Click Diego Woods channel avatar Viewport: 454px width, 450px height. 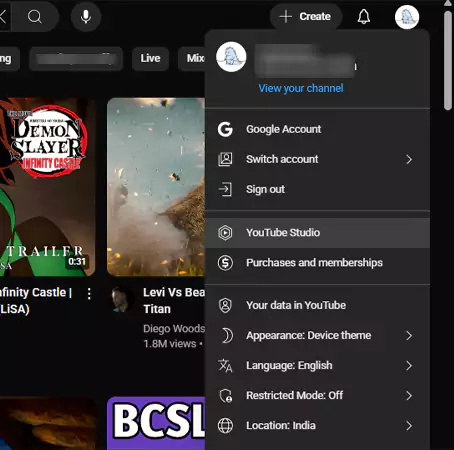pyautogui.click(x=121, y=300)
